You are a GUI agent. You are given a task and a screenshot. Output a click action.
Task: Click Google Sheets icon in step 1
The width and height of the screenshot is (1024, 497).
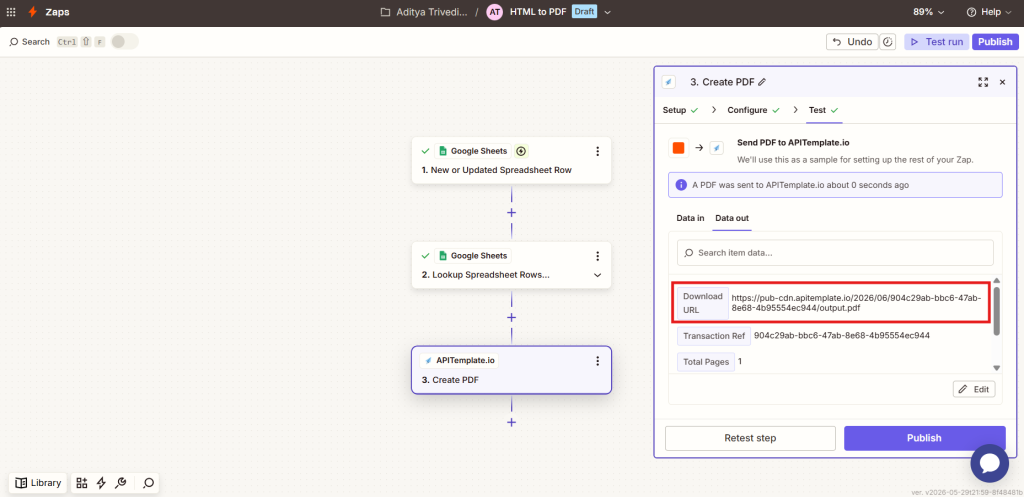click(x=442, y=151)
